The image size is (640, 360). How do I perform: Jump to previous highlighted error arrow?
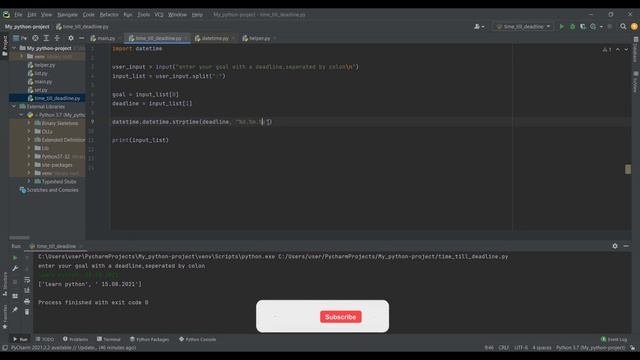[618, 49]
